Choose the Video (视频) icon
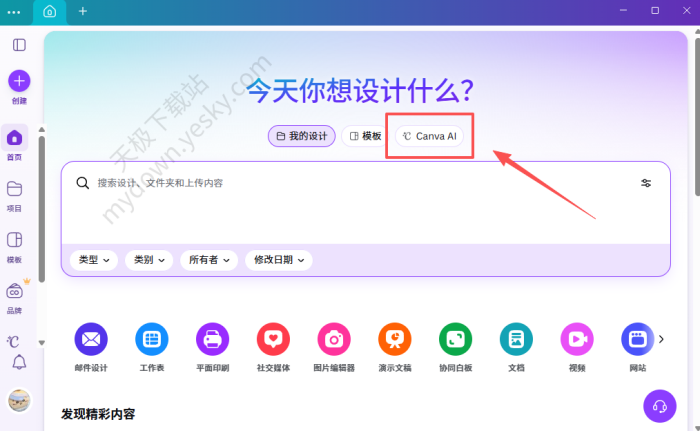700x431 pixels. click(577, 339)
